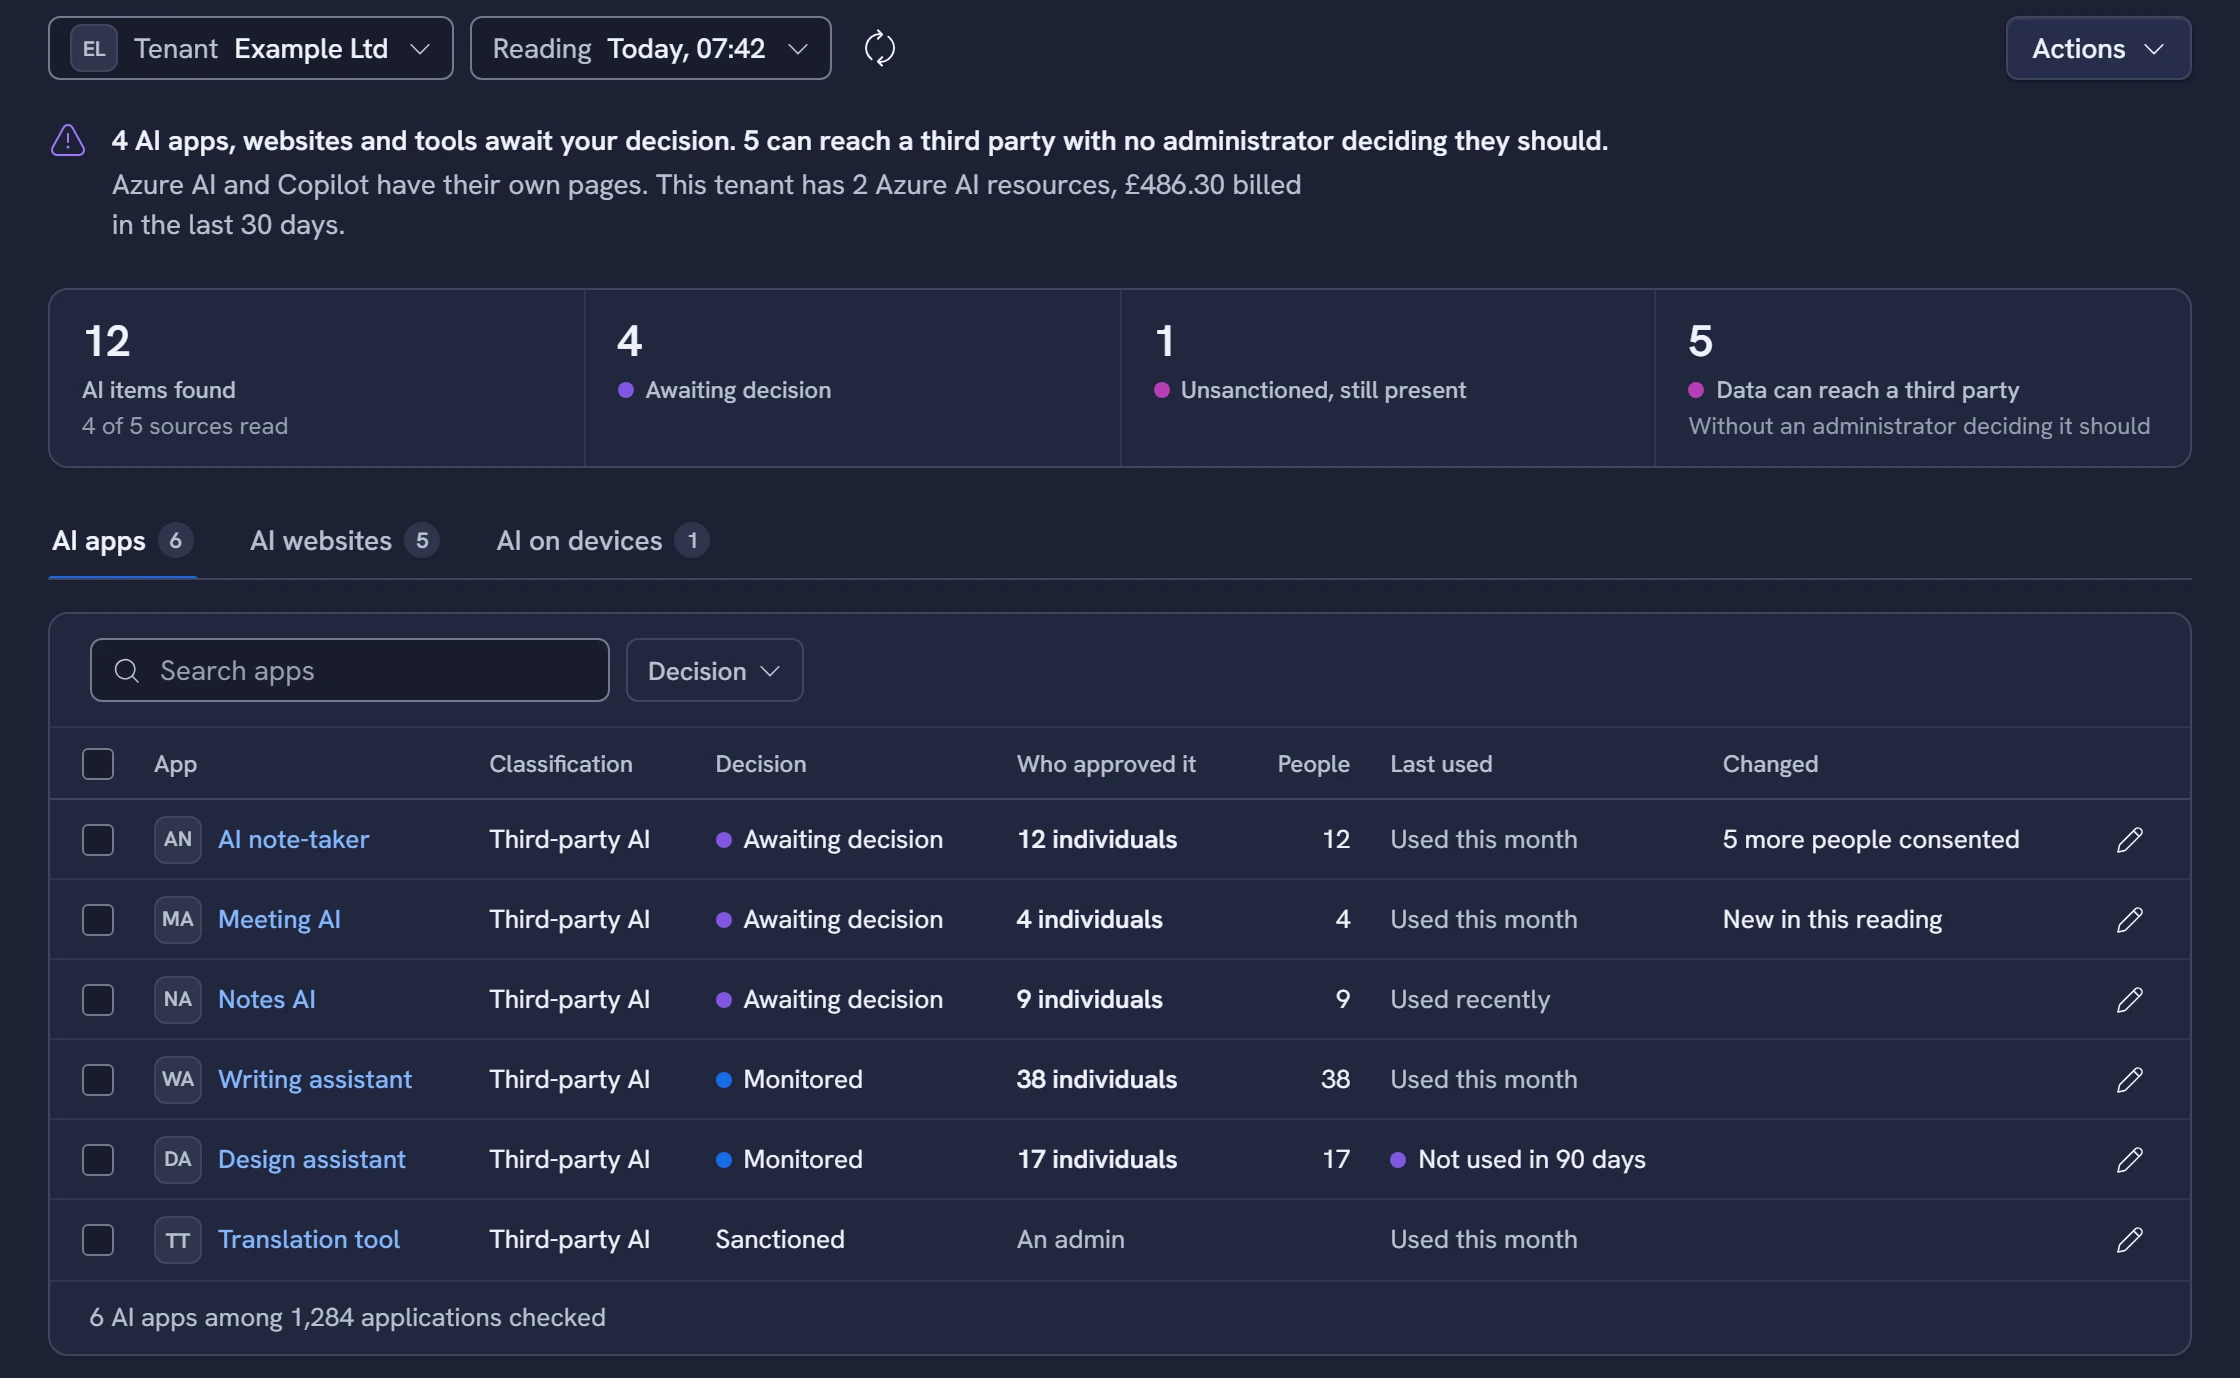Edit the Writing assistant row with its pencil icon

[x=2130, y=1079]
